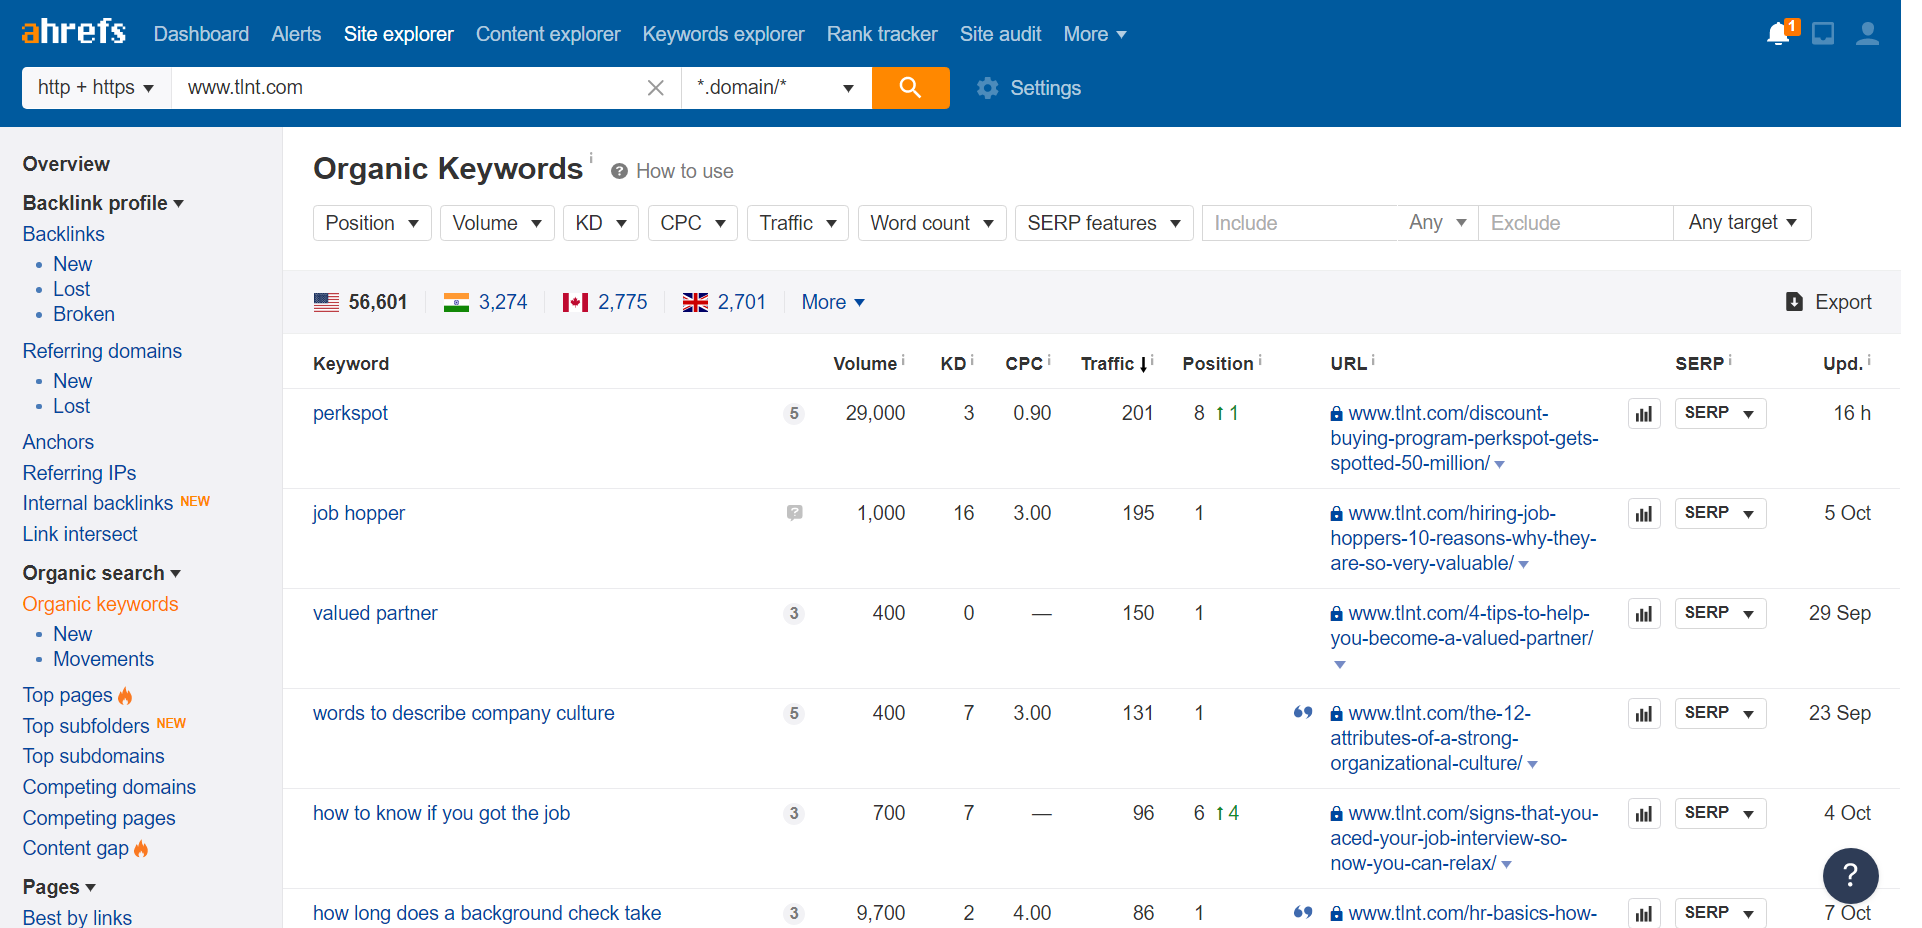The height and width of the screenshot is (928, 1922).
Task: Open the Volume filter dropdown
Action: coord(497,223)
